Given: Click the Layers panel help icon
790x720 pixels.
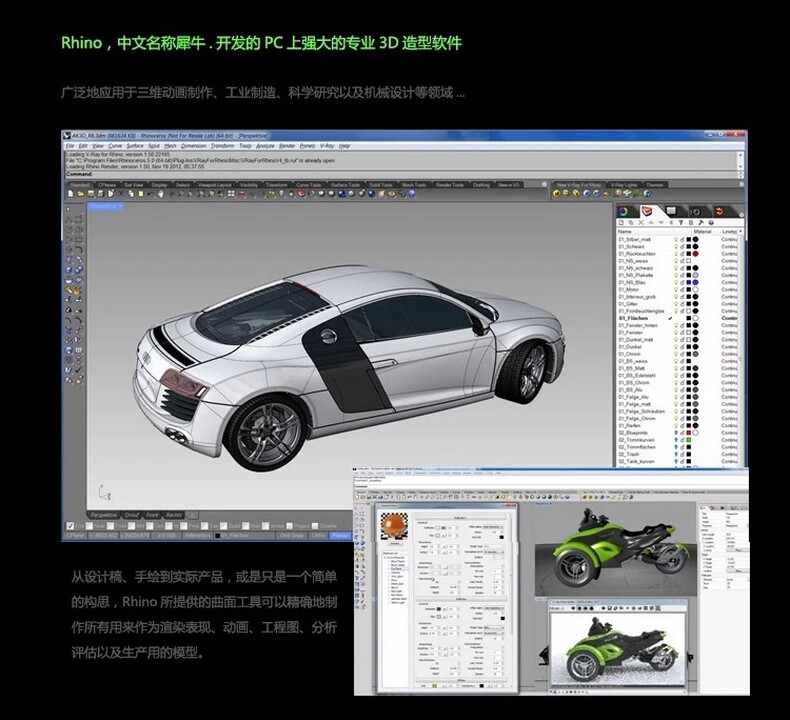Looking at the screenshot, I should (711, 222).
